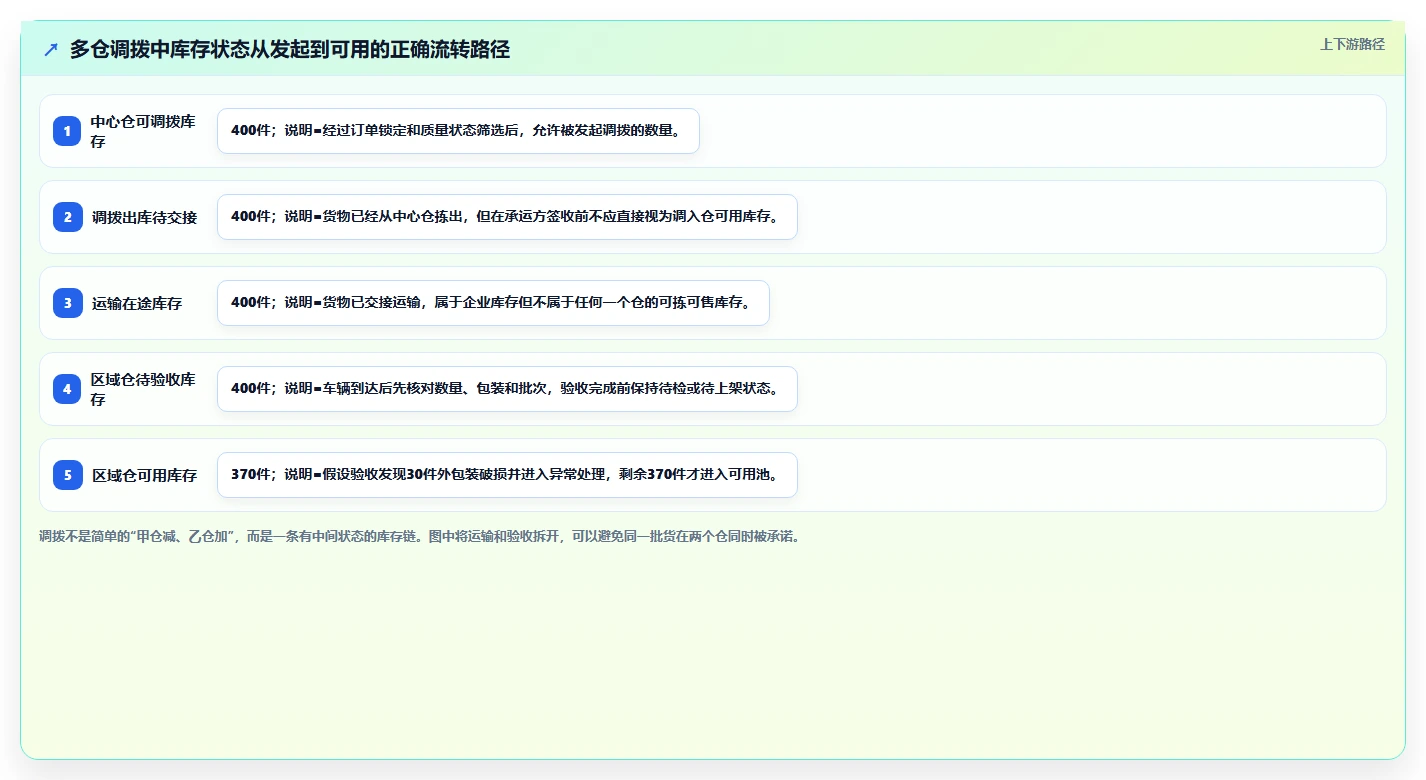Click the 运输在途库存 step label

coord(137,303)
